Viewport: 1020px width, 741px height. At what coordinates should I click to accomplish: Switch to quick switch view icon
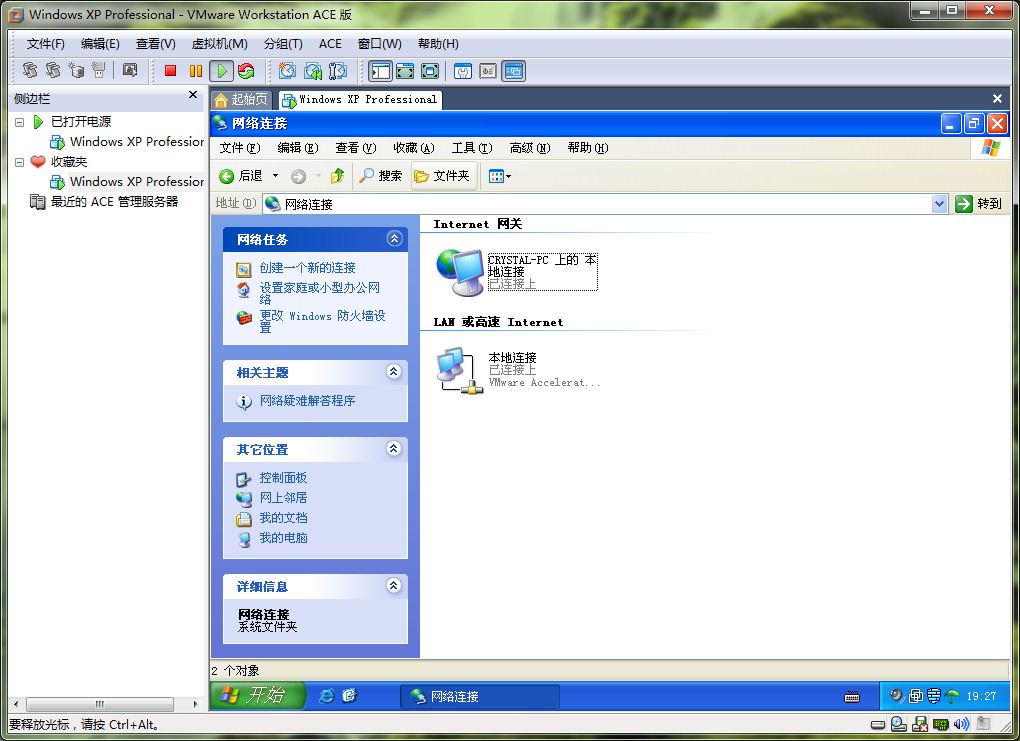(x=405, y=71)
